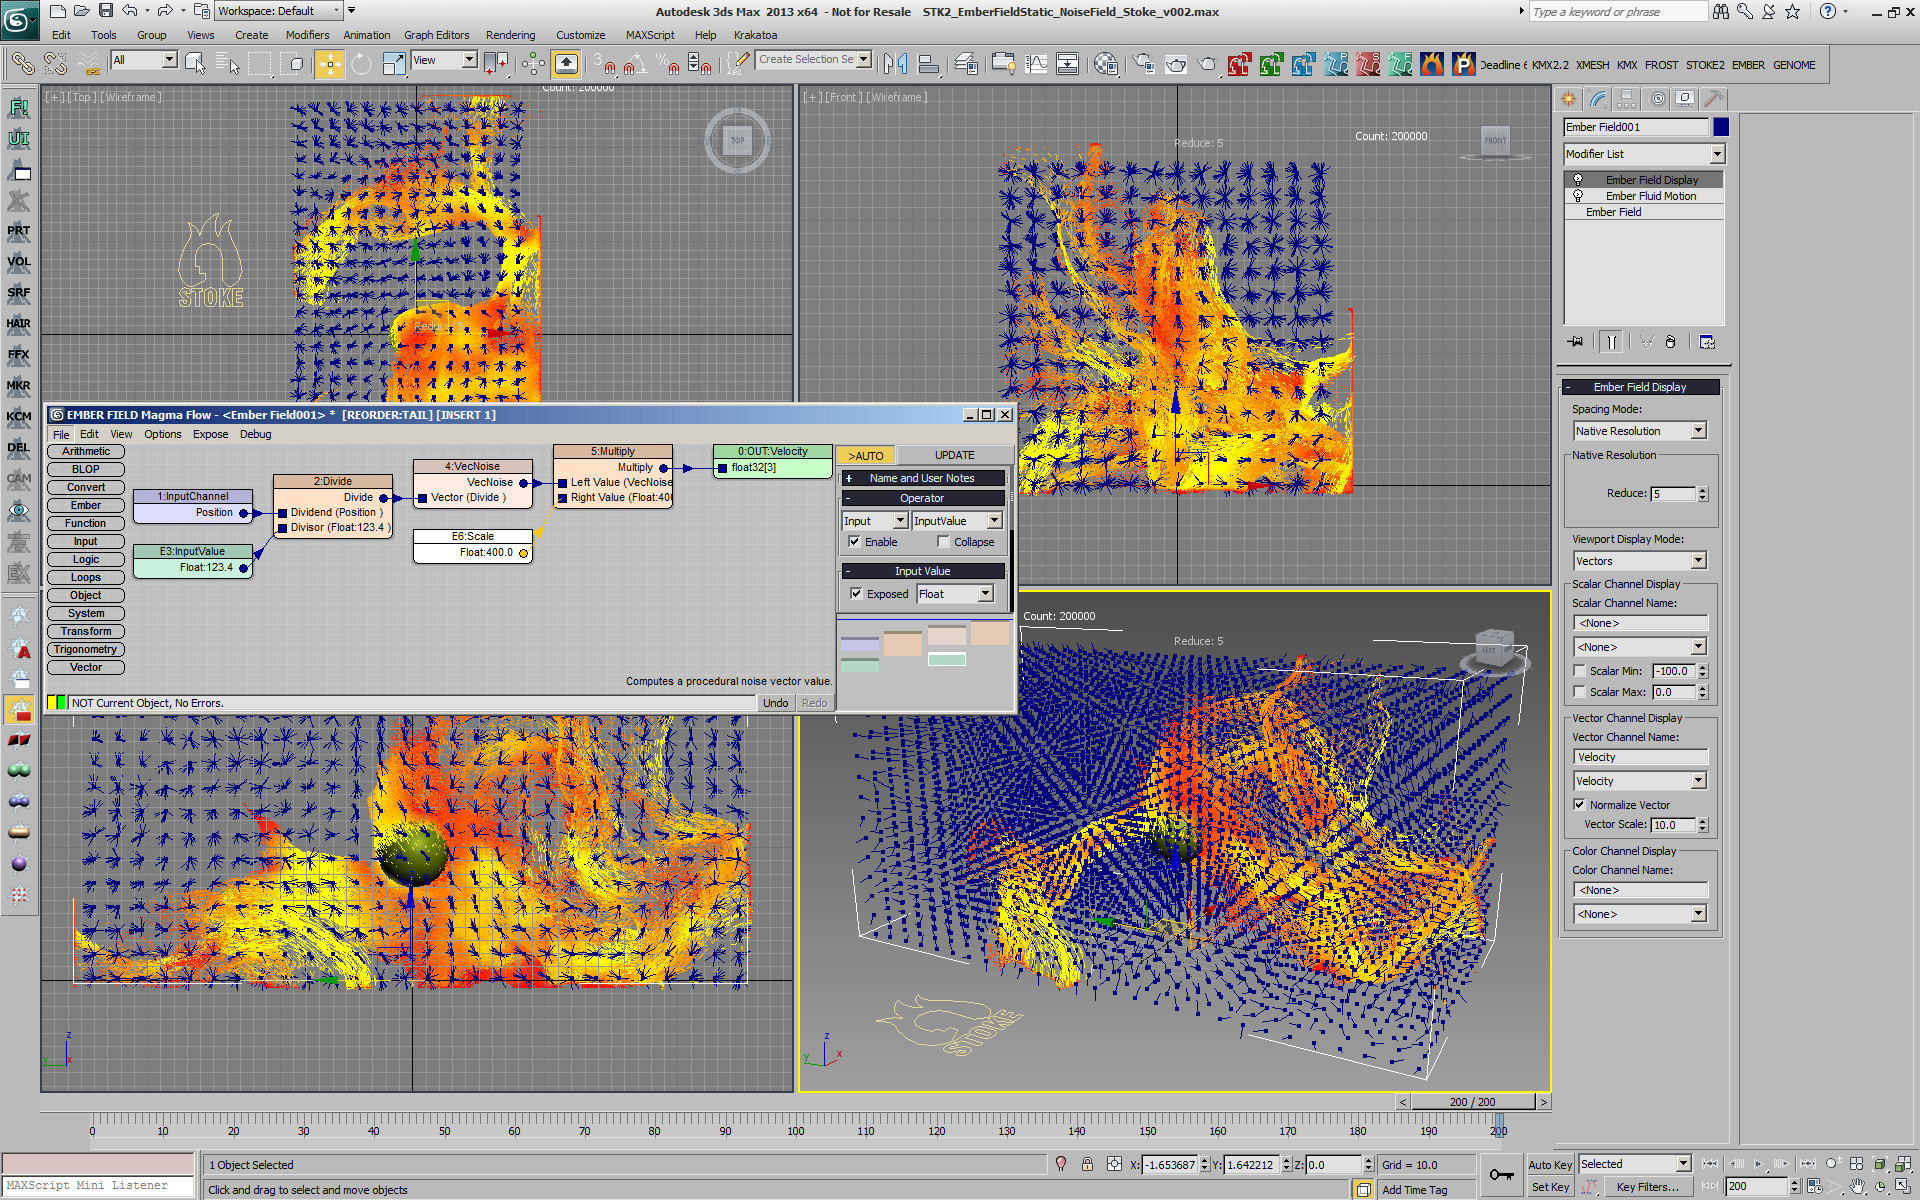Open Viewport Display Mode Vectors dropdown
The image size is (1920, 1200).
pos(1640,561)
